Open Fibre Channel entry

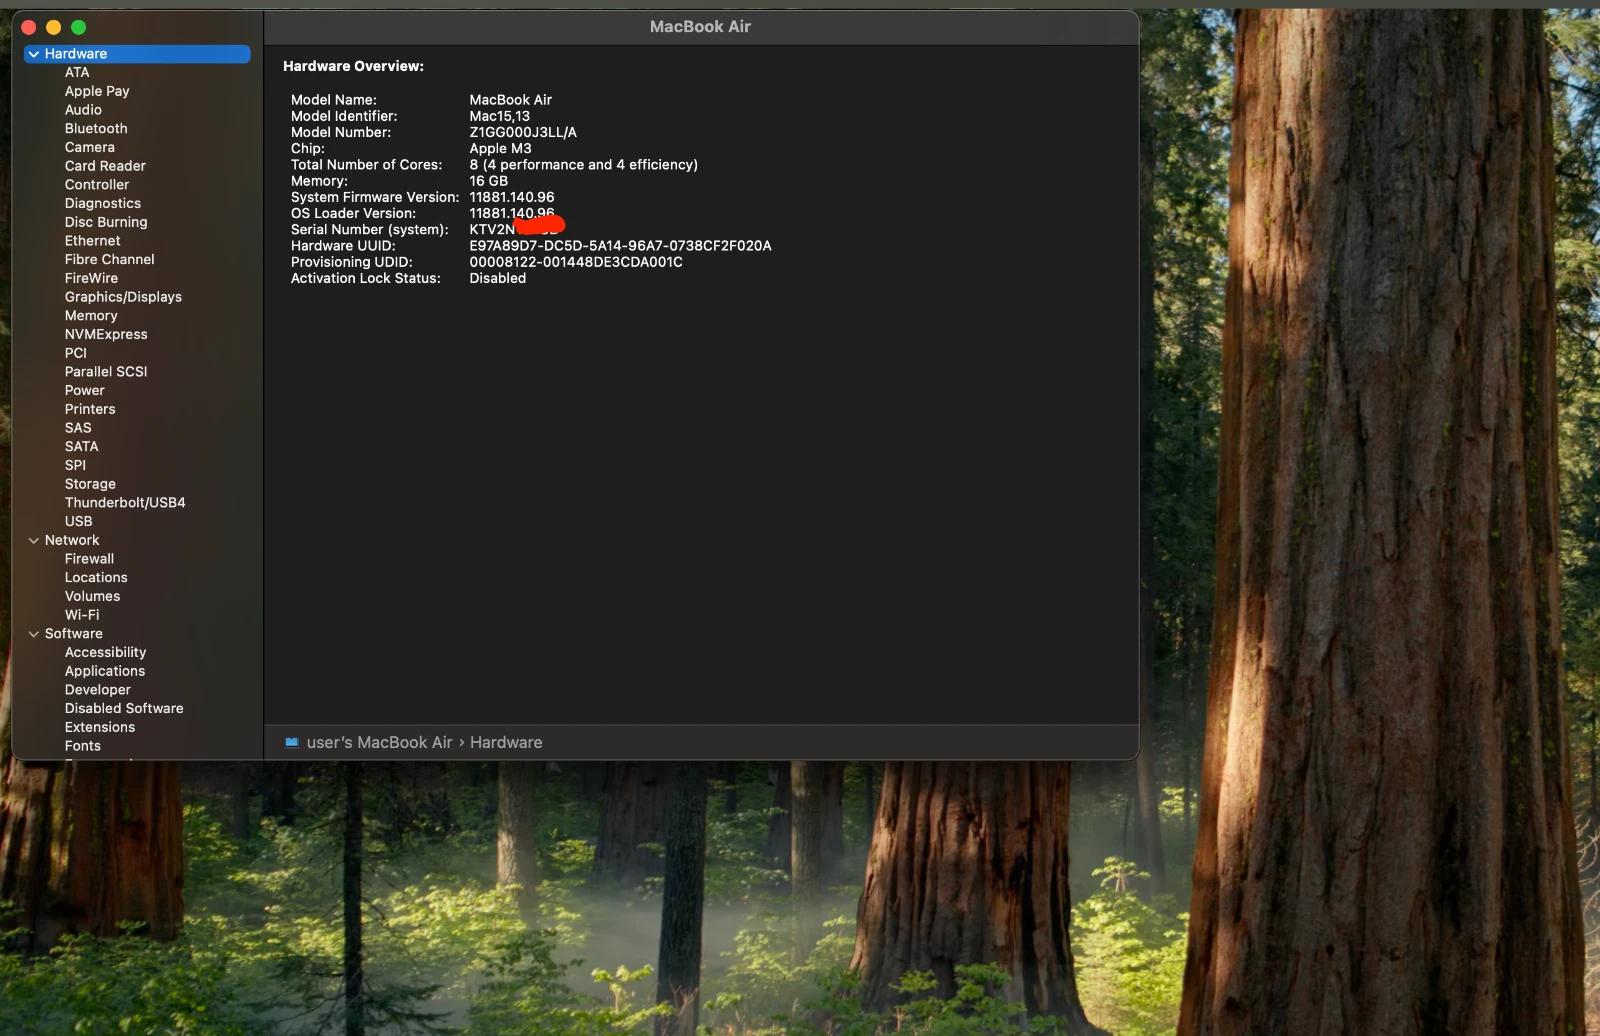tap(110, 259)
